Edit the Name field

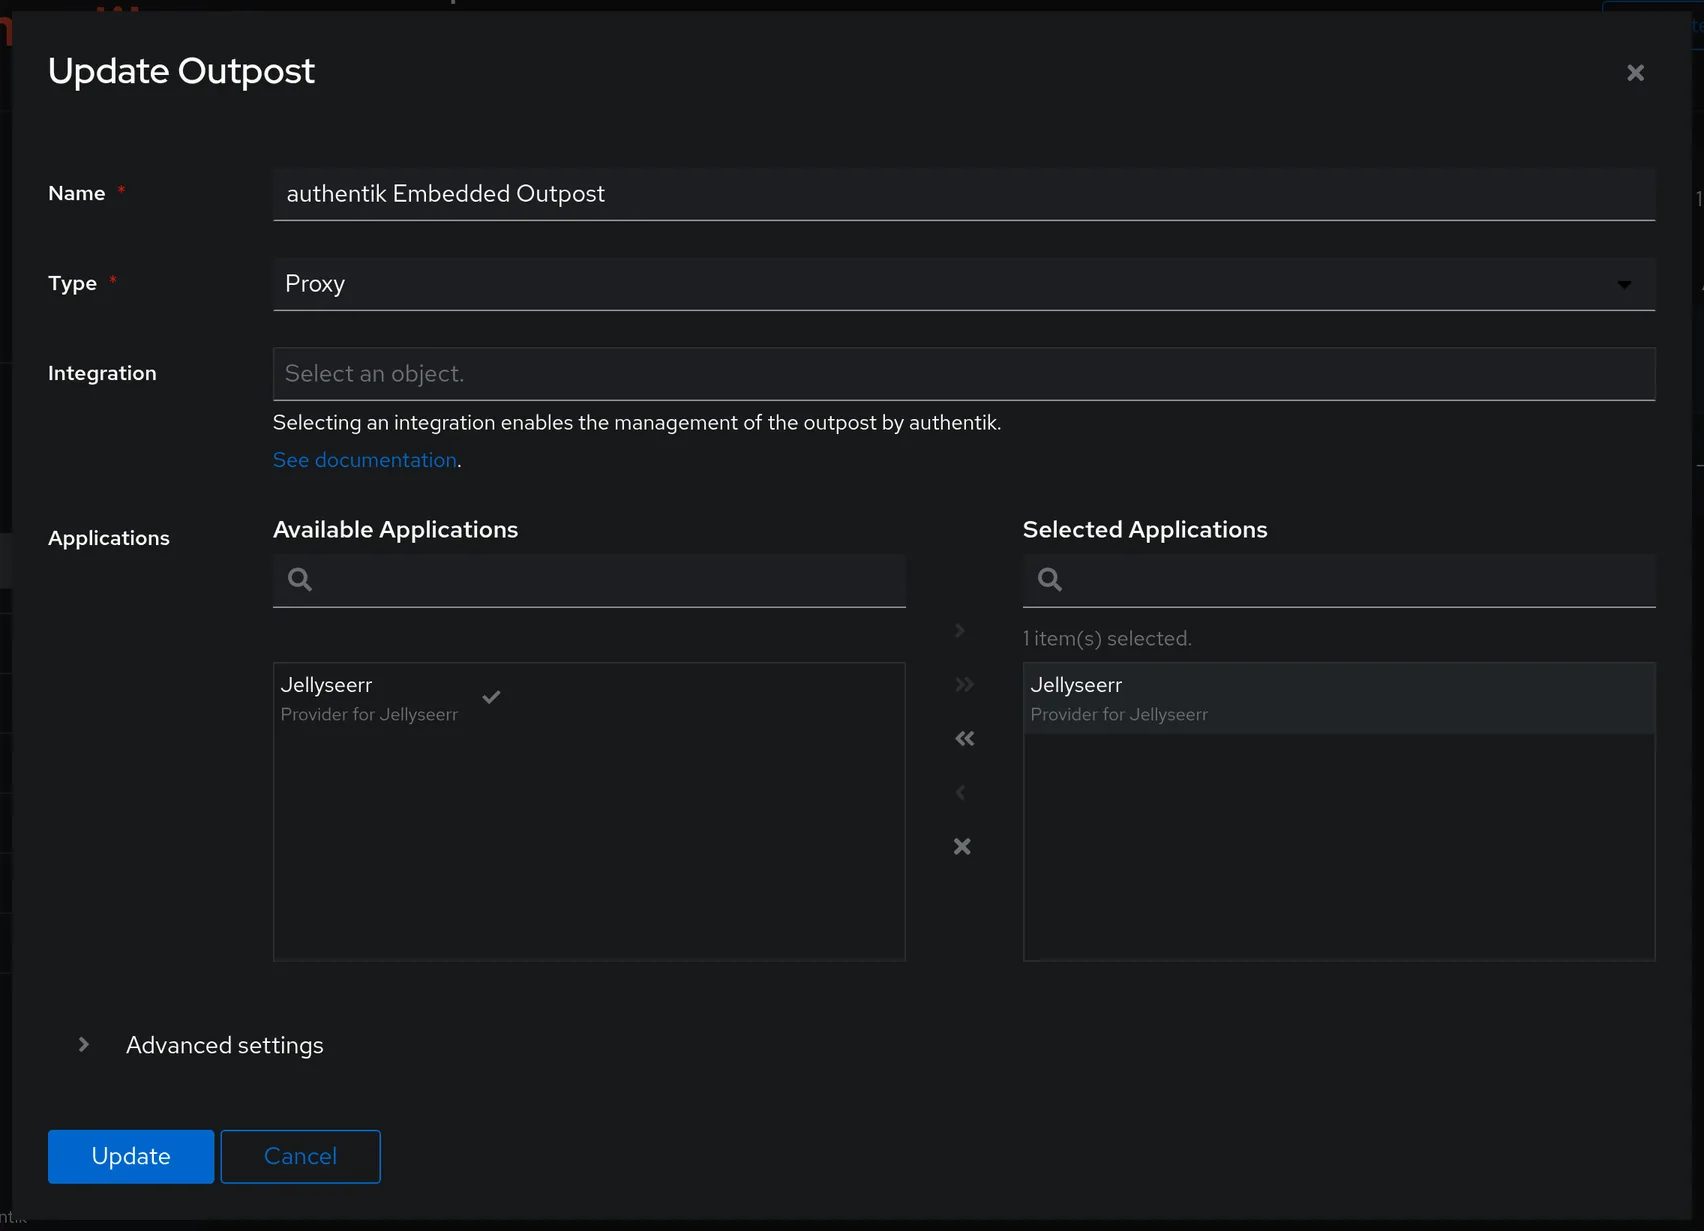pos(964,194)
